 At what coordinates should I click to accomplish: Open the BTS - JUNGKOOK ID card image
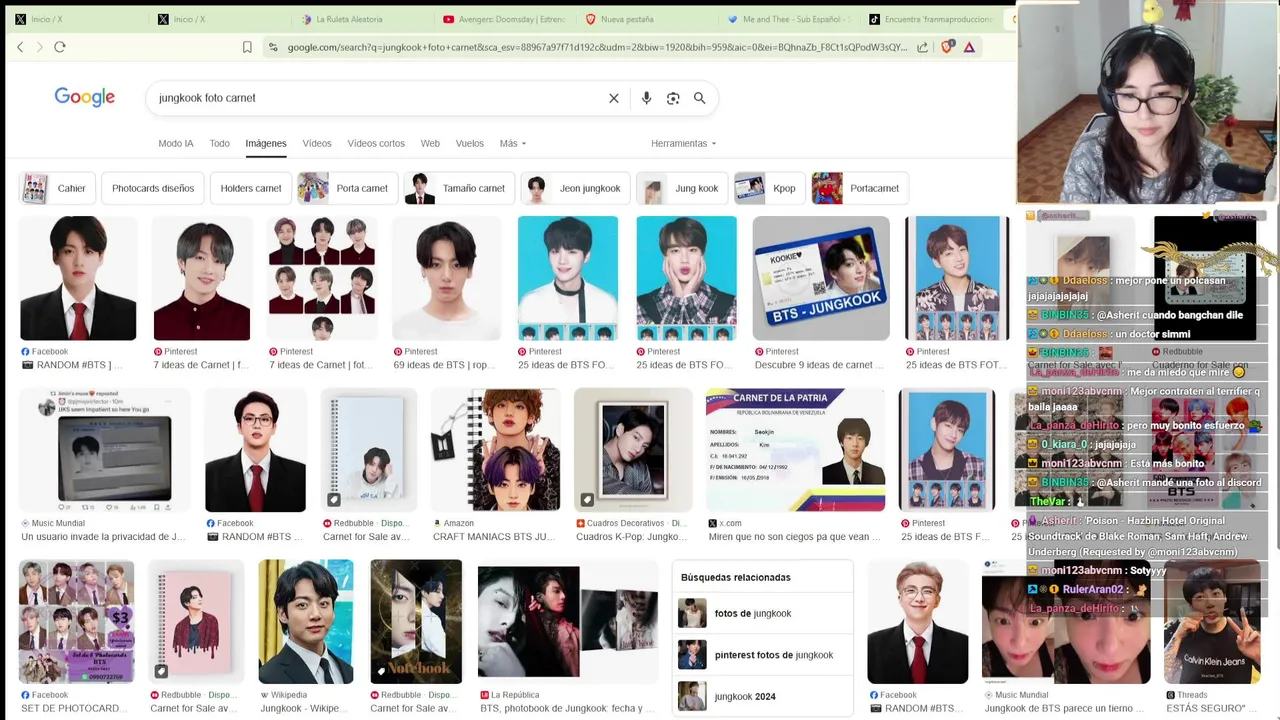pyautogui.click(x=821, y=278)
